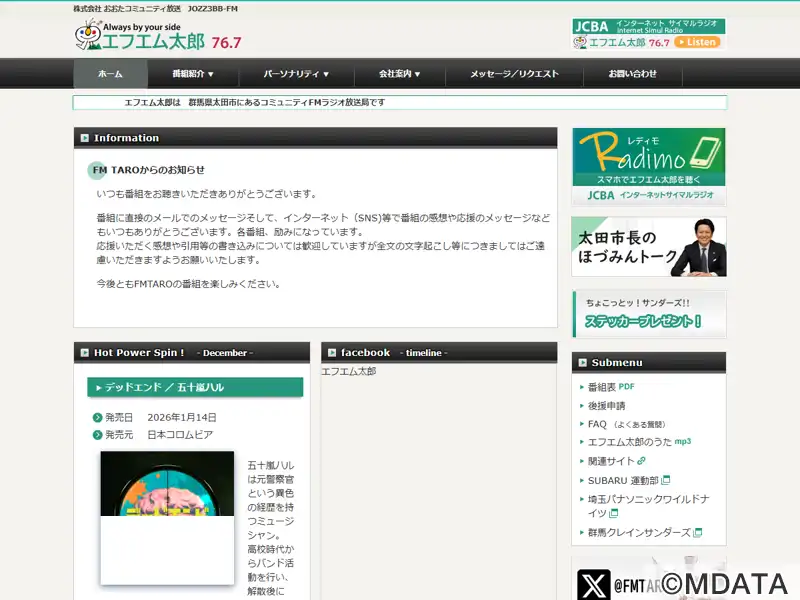Open the メッセージ/リクエスト menu item

point(514,73)
